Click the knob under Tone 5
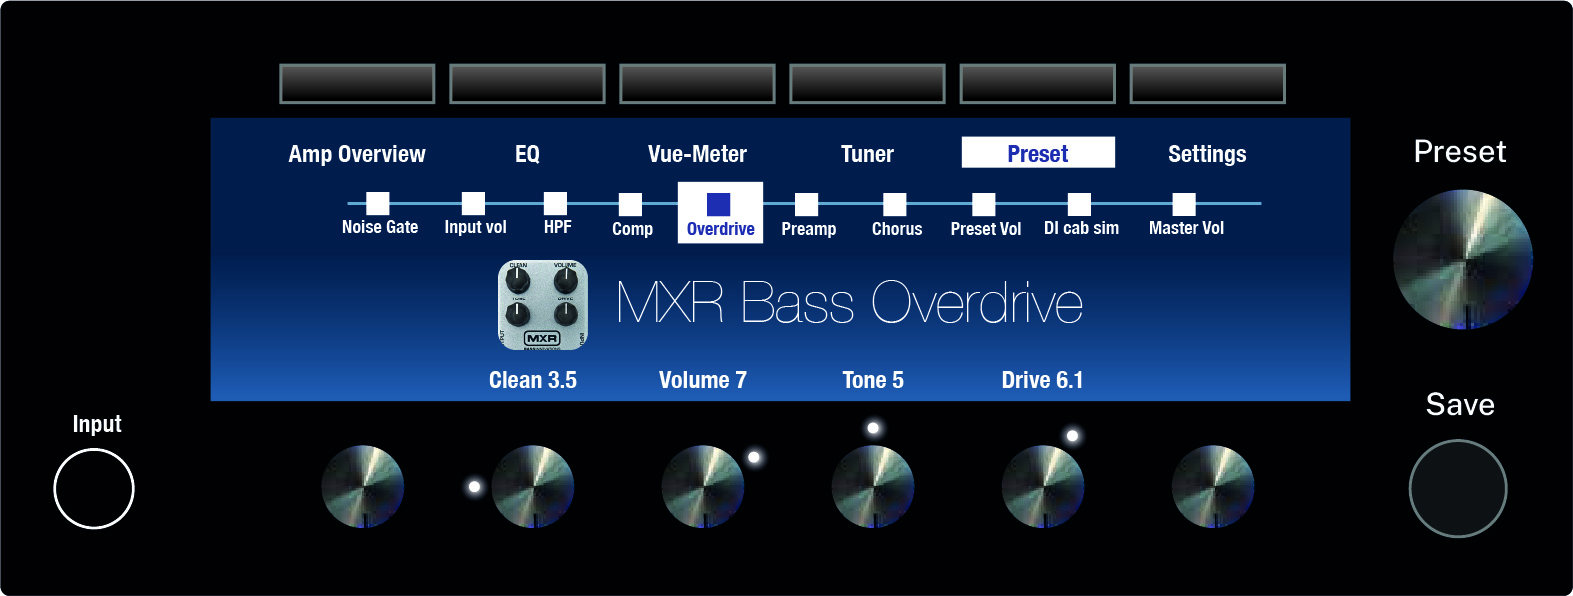The image size is (1573, 596). coord(873,487)
